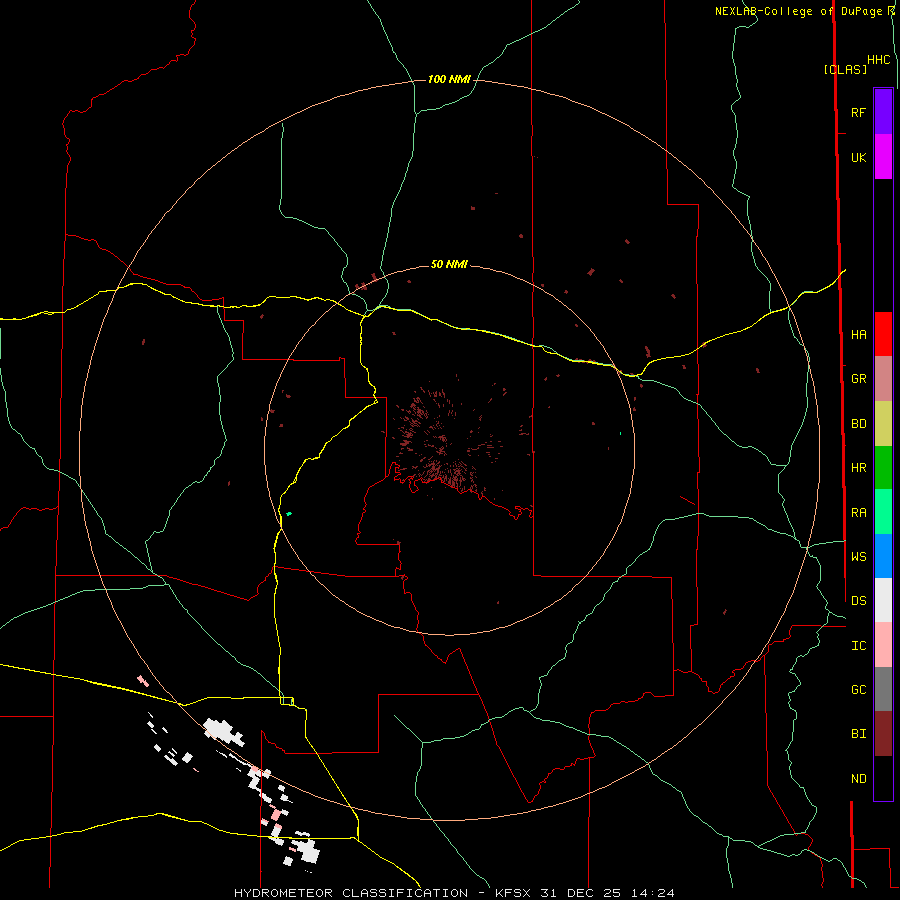Click the DS legend label
The height and width of the screenshot is (900, 900).
pos(858,601)
